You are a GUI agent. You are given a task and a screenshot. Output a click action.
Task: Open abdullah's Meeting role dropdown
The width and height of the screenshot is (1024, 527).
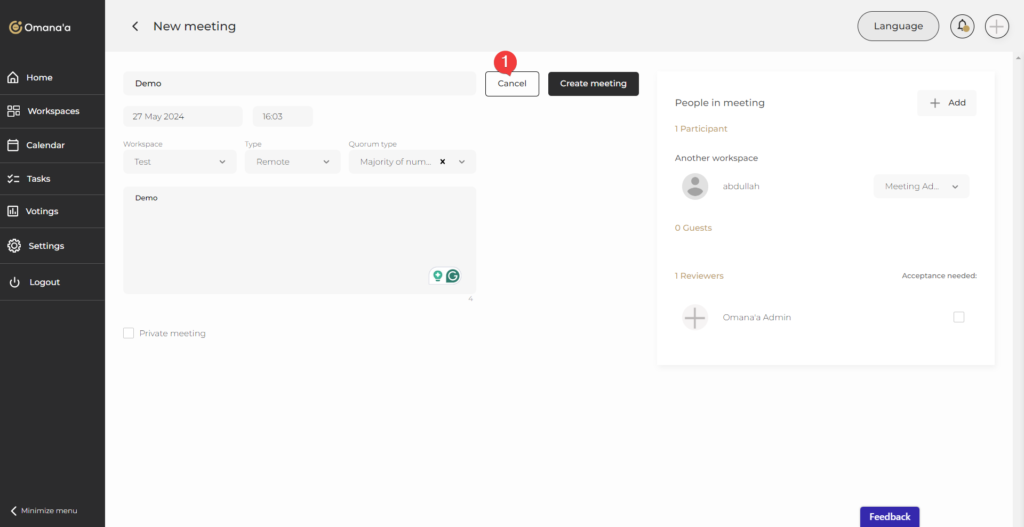921,186
